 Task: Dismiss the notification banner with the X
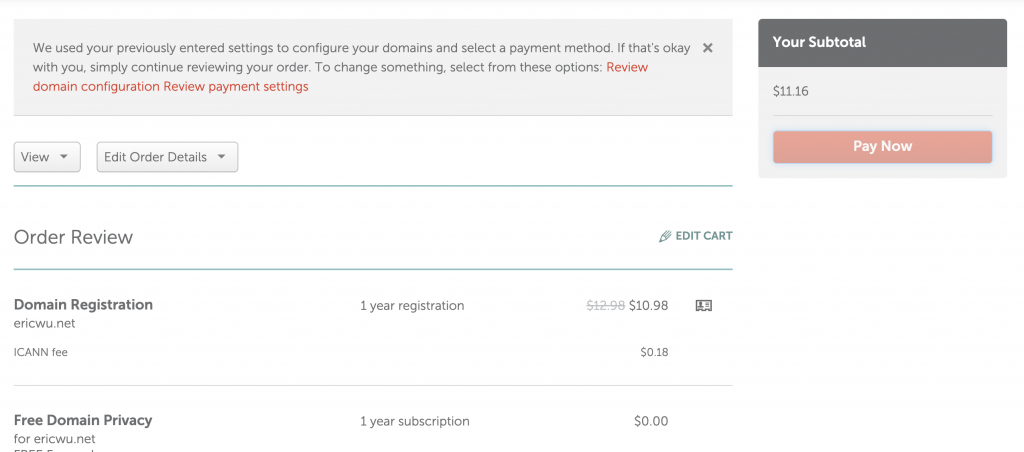click(708, 48)
